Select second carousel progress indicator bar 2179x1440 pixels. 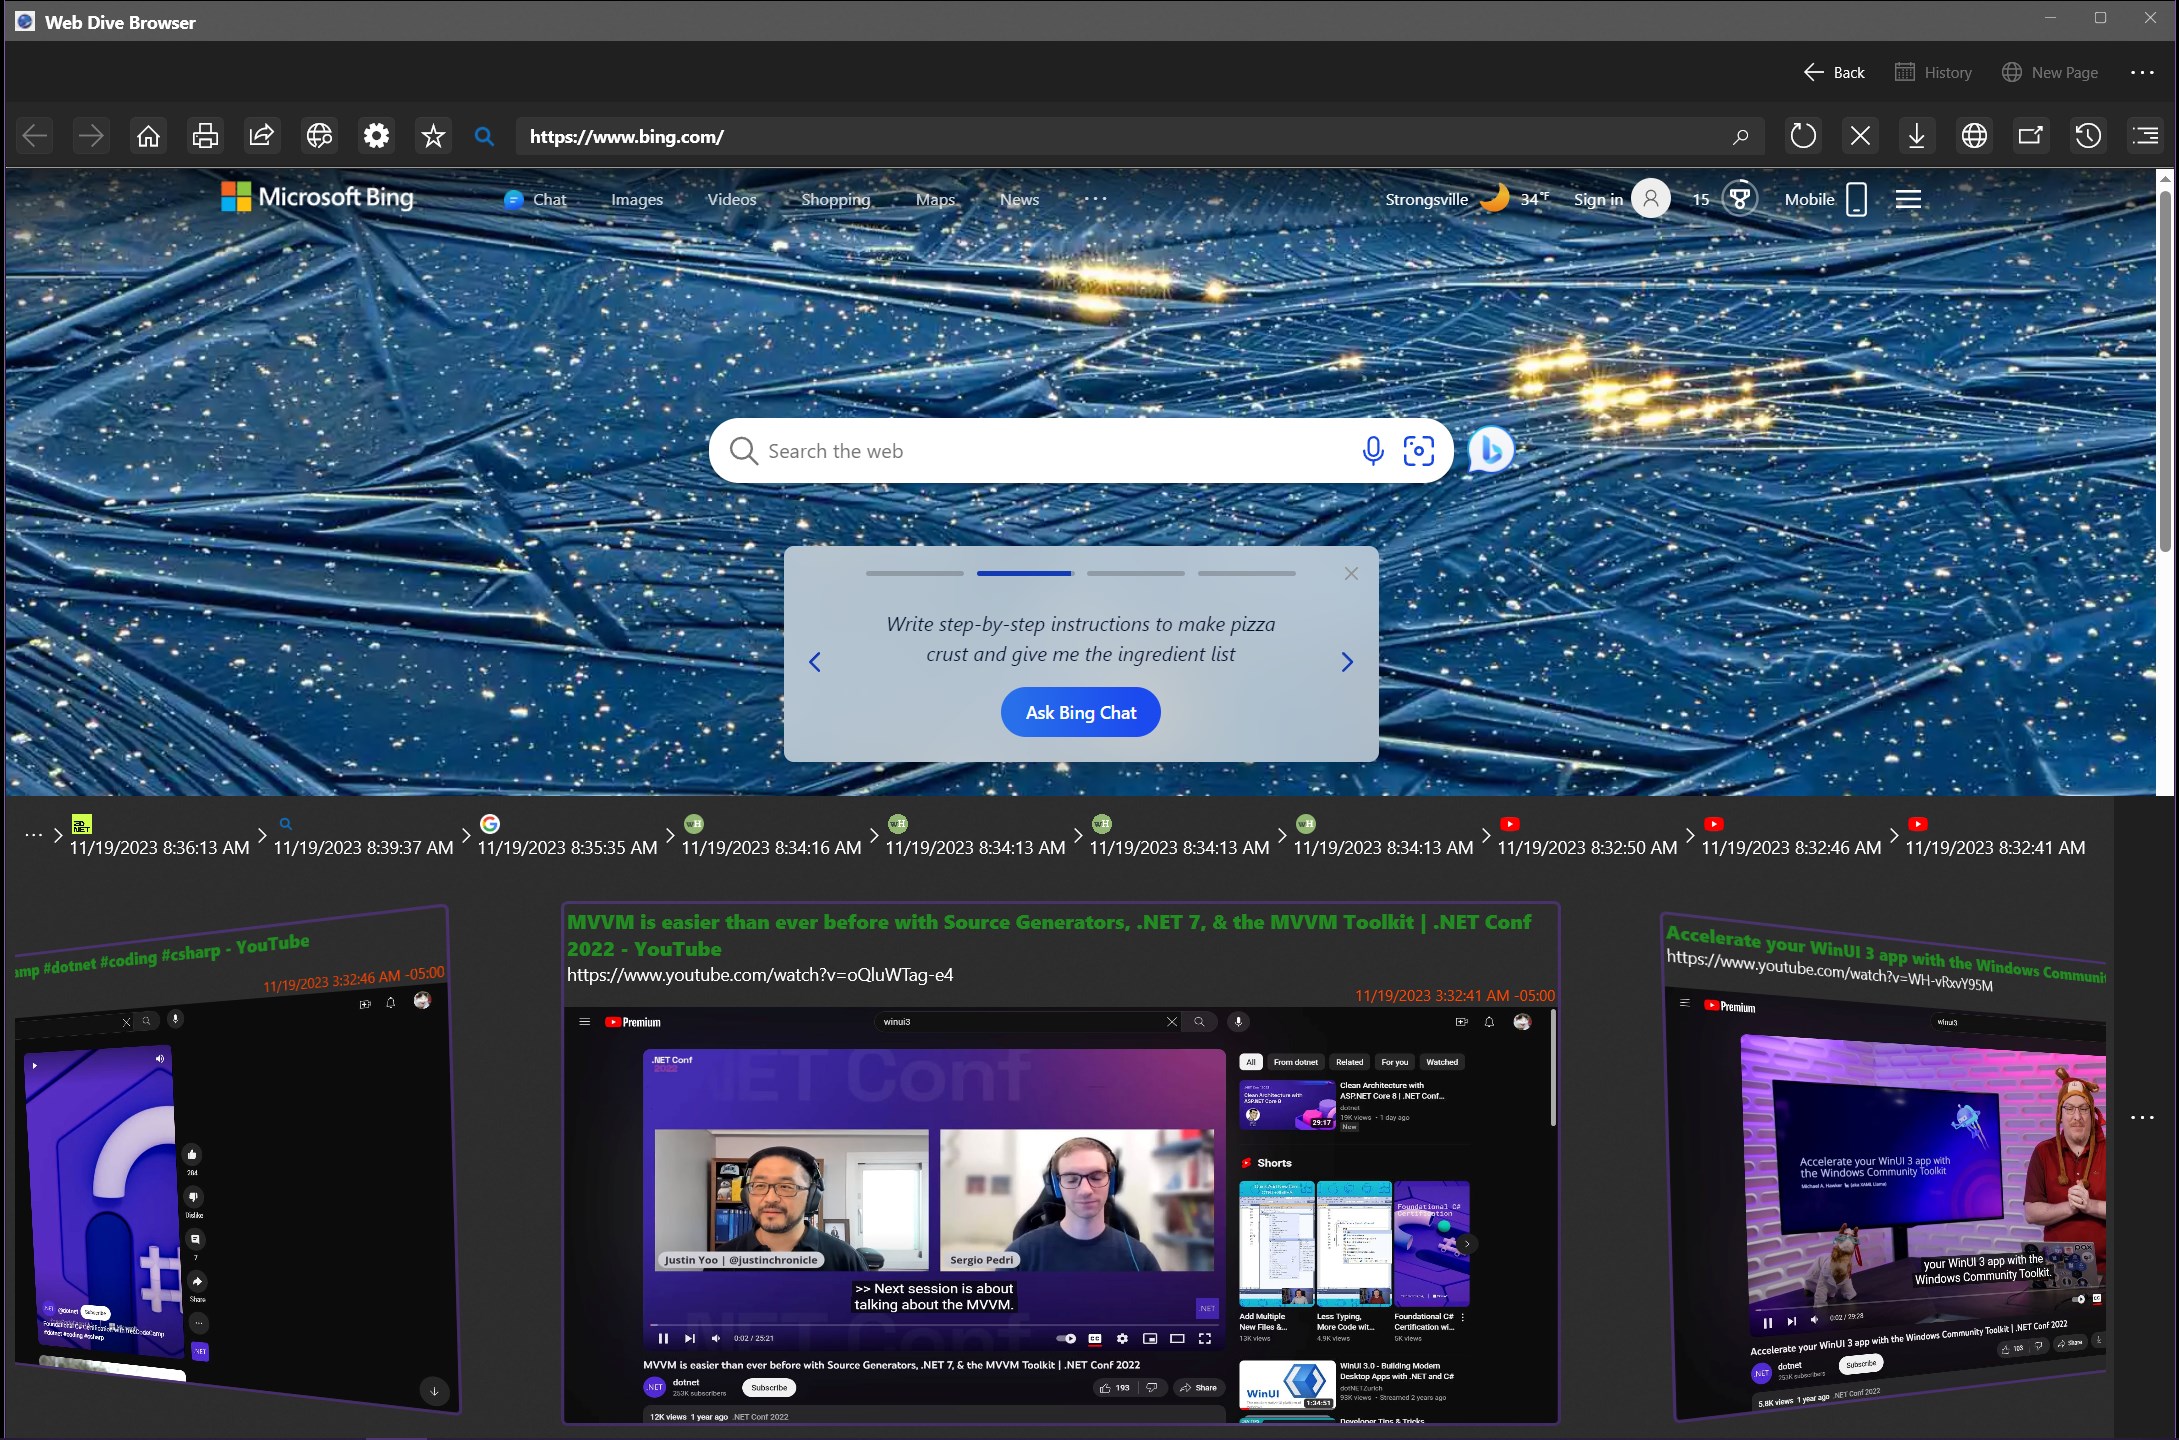1025,573
